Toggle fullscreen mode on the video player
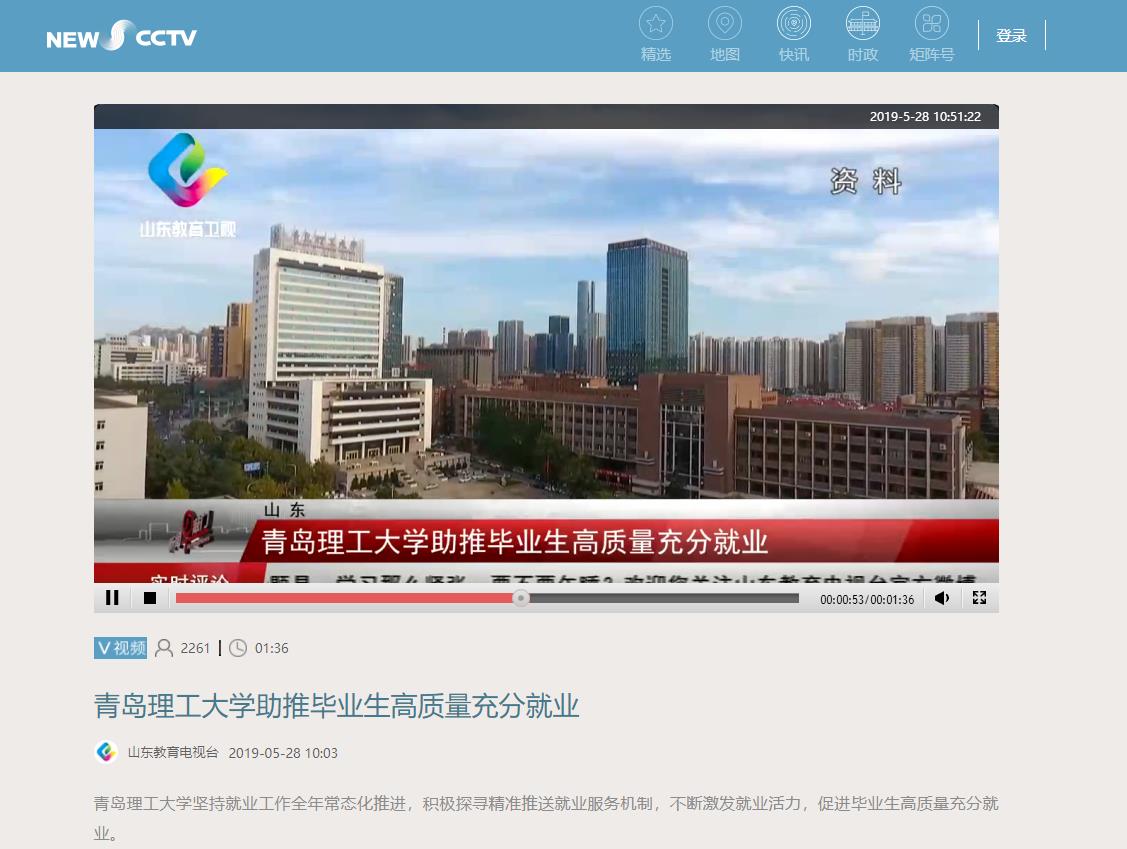The height and width of the screenshot is (849, 1127). [979, 598]
